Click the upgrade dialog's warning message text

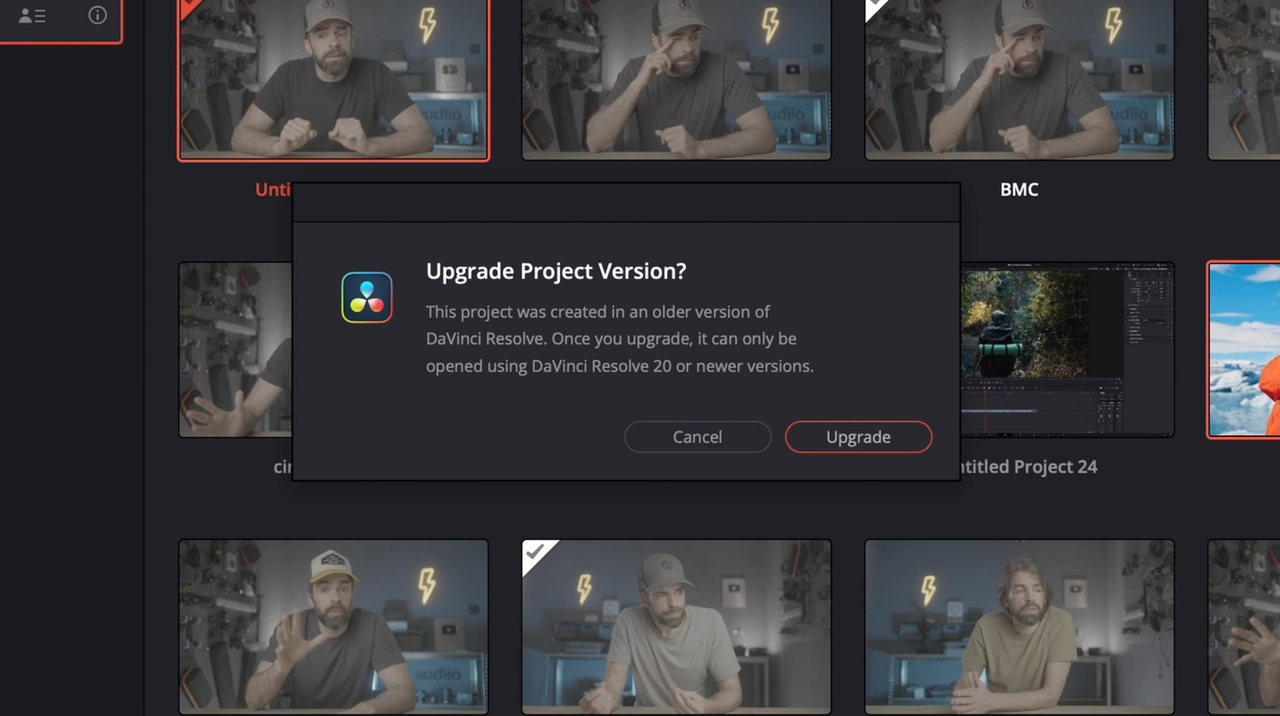pos(620,339)
